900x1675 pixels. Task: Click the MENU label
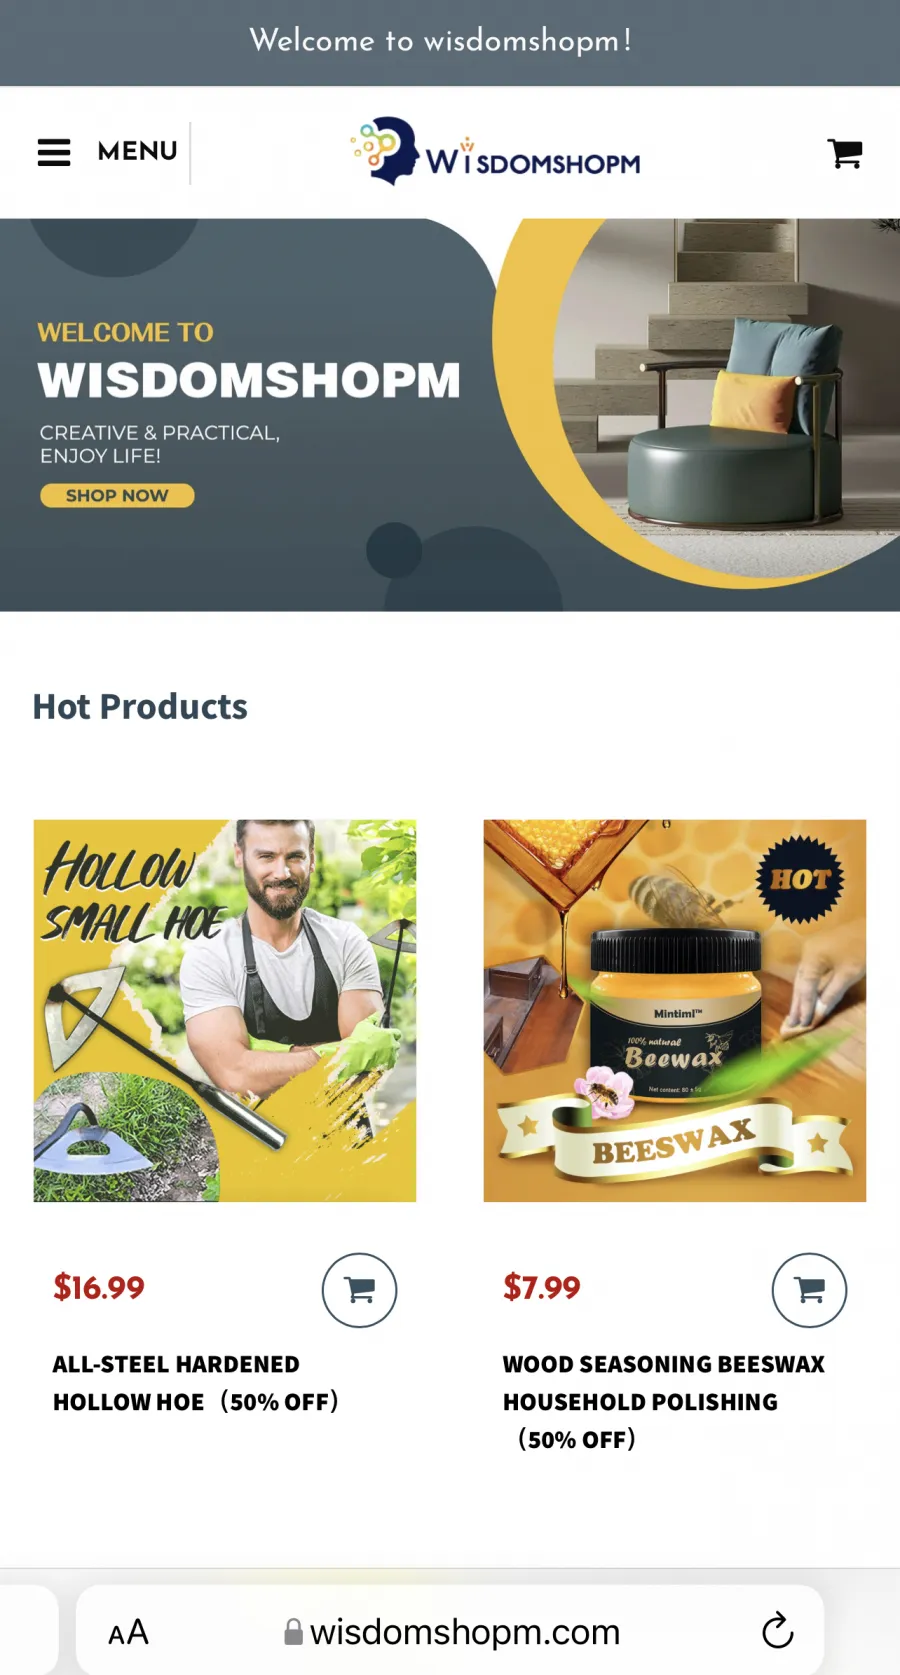click(137, 151)
